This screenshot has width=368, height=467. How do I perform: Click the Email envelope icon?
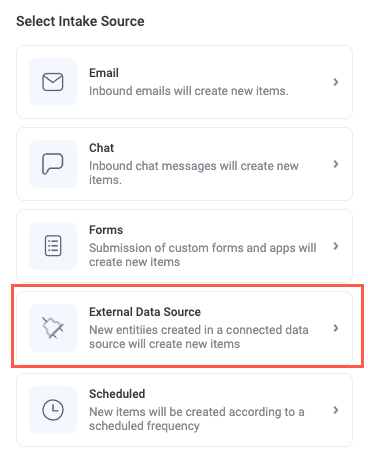click(53, 82)
